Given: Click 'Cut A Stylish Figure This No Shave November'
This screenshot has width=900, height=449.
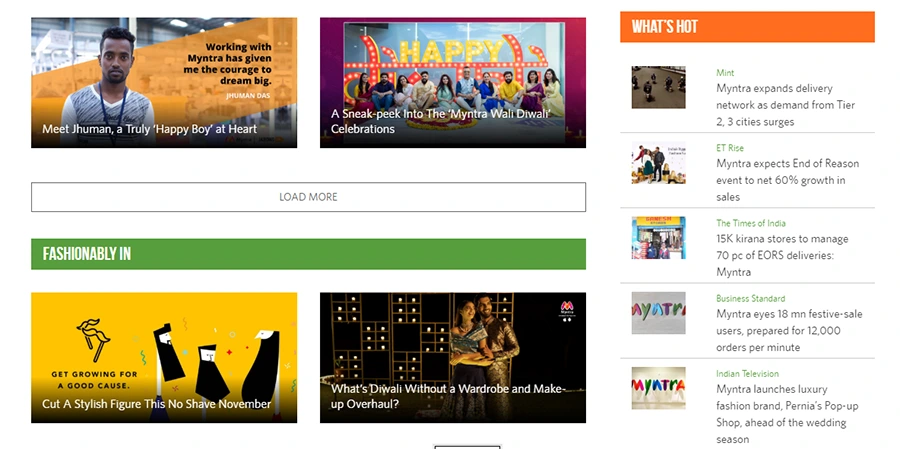Looking at the screenshot, I should coord(157,404).
